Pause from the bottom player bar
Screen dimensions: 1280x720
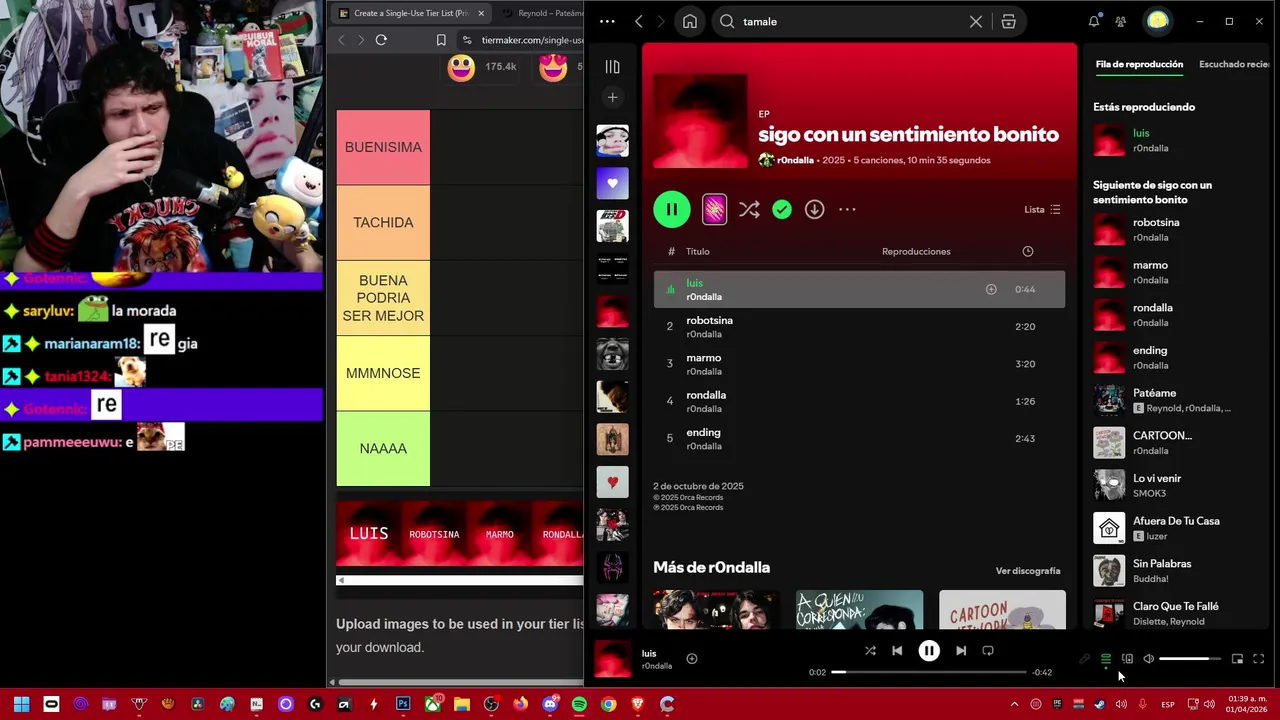pos(929,651)
